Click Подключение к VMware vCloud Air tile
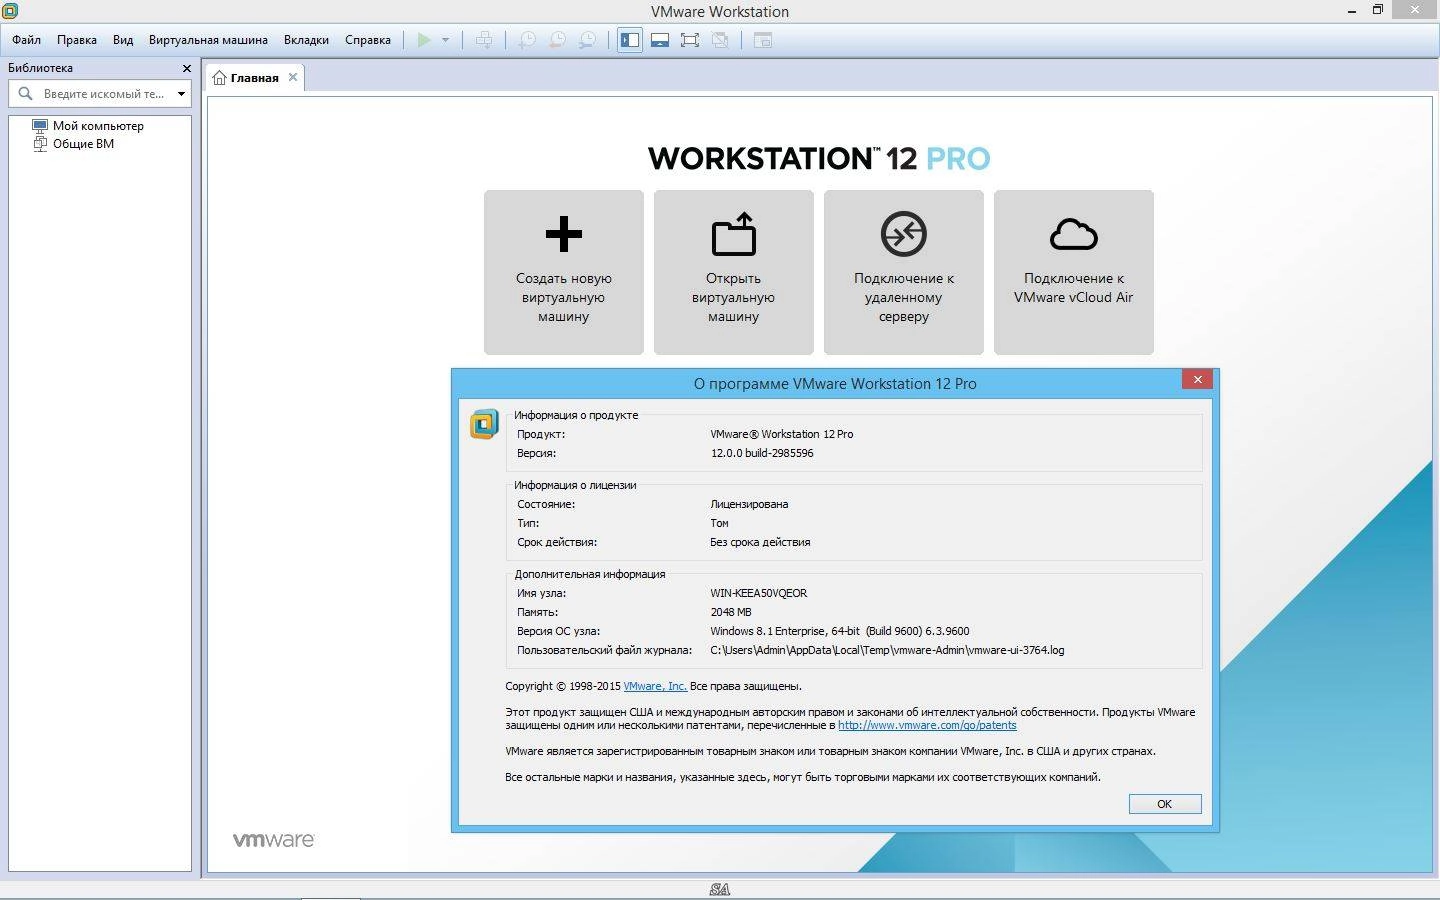 point(1074,272)
